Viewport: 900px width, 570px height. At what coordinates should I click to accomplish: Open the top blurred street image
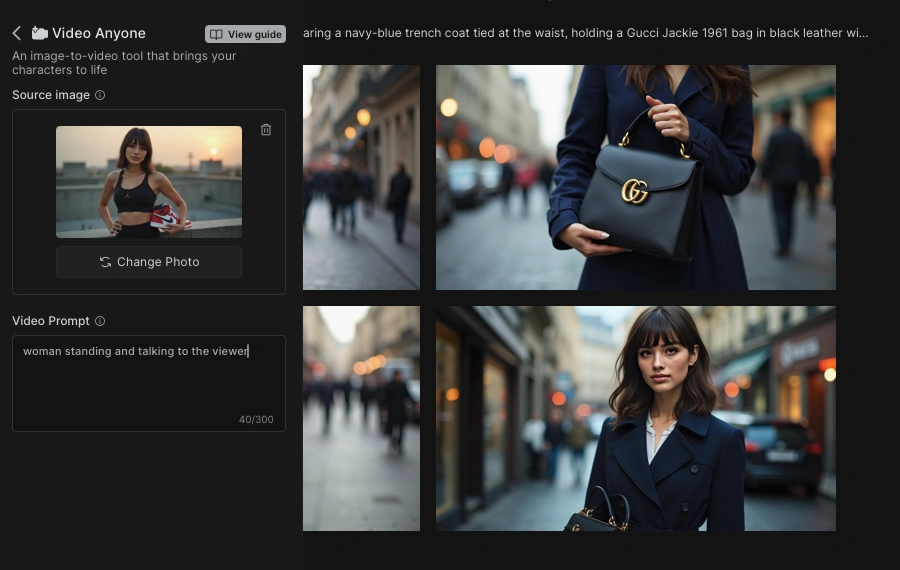point(362,177)
